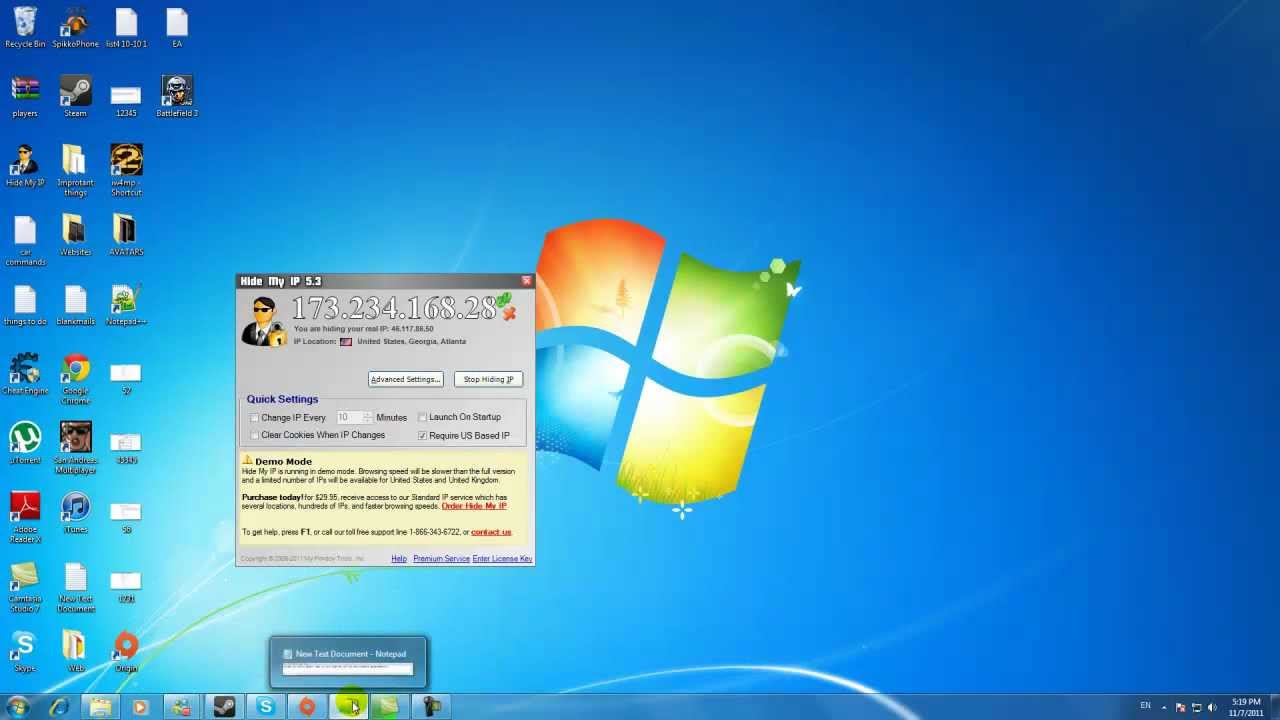Open the Windows Start menu orb
The width and height of the screenshot is (1280, 720).
point(17,707)
